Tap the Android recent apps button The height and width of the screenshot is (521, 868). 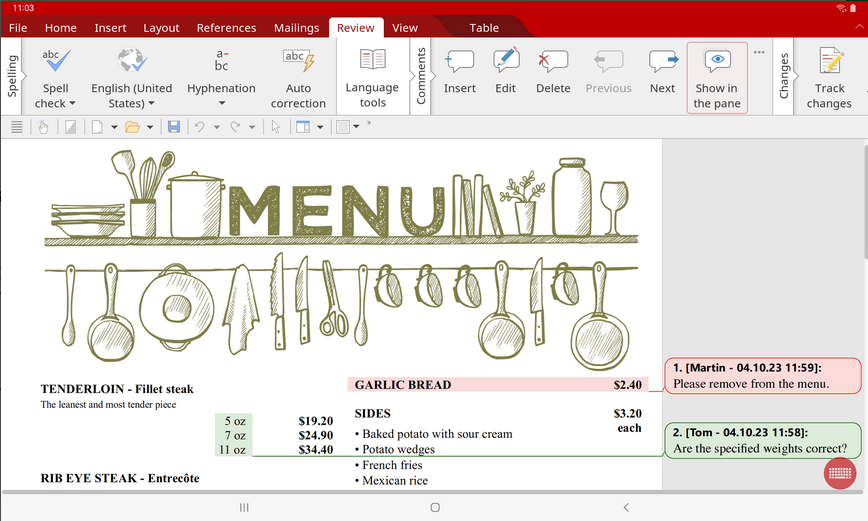[x=244, y=507]
